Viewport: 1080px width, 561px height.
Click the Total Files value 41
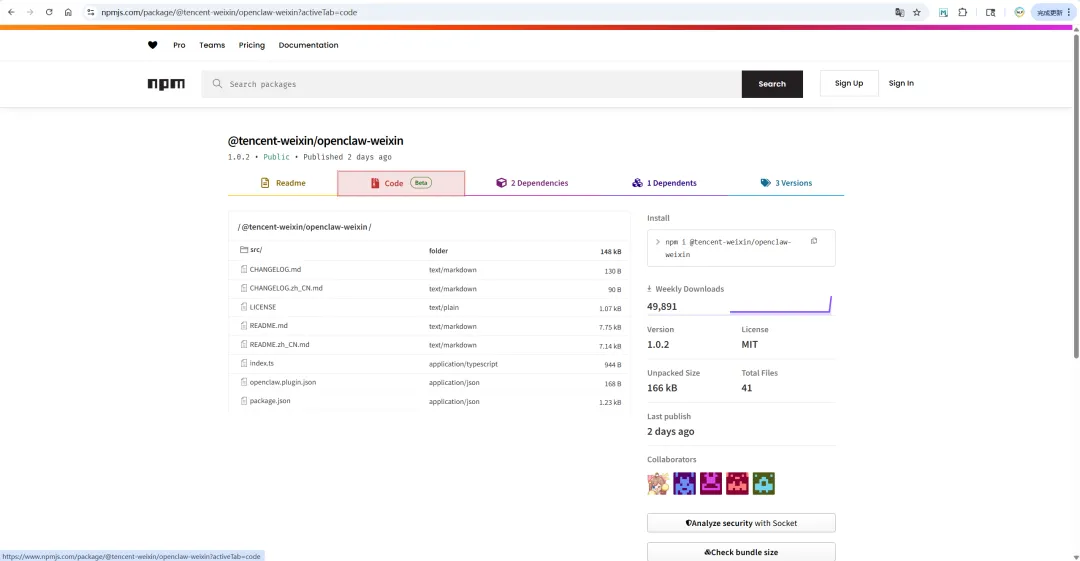pyautogui.click(x=747, y=388)
